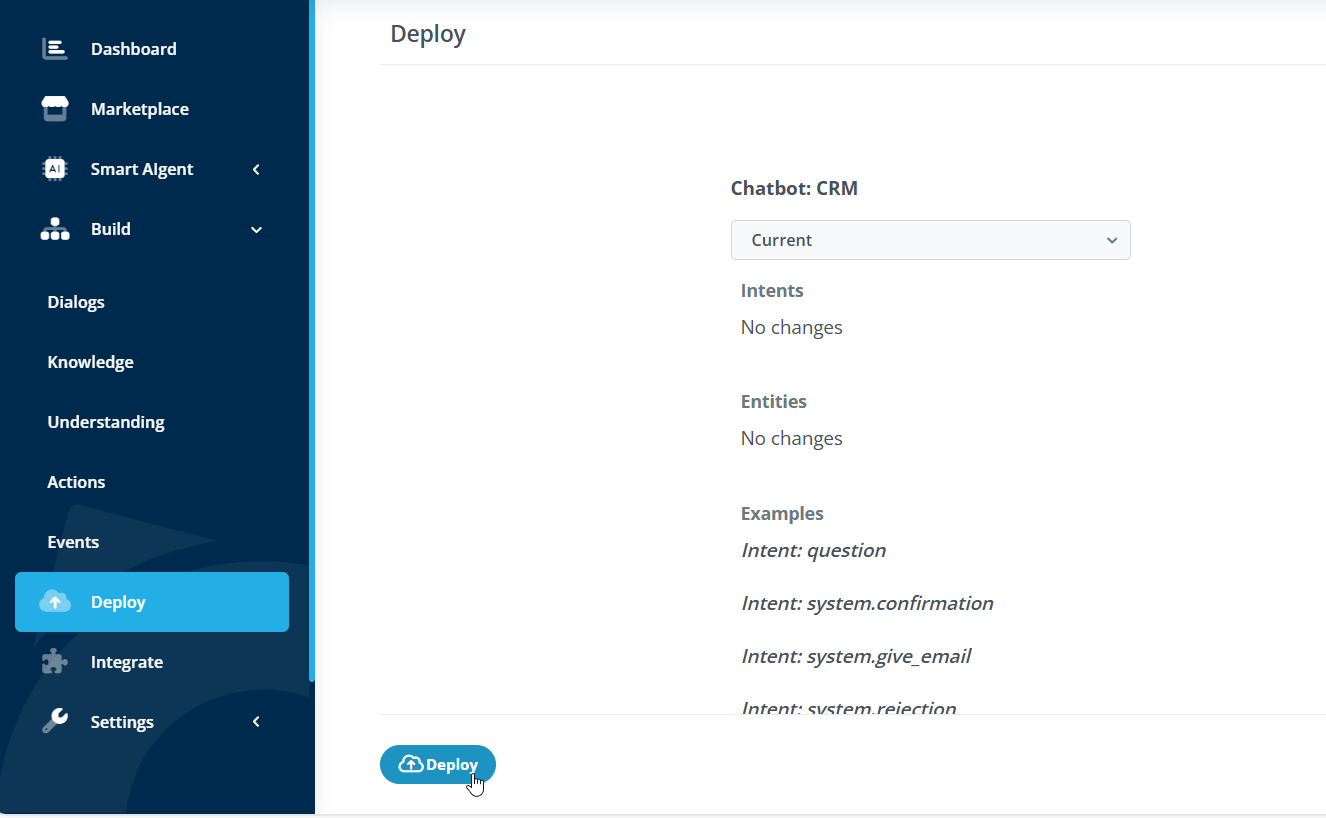The height and width of the screenshot is (818, 1326).
Task: Click the sidebar vertical scrollbar
Action: [x=312, y=340]
